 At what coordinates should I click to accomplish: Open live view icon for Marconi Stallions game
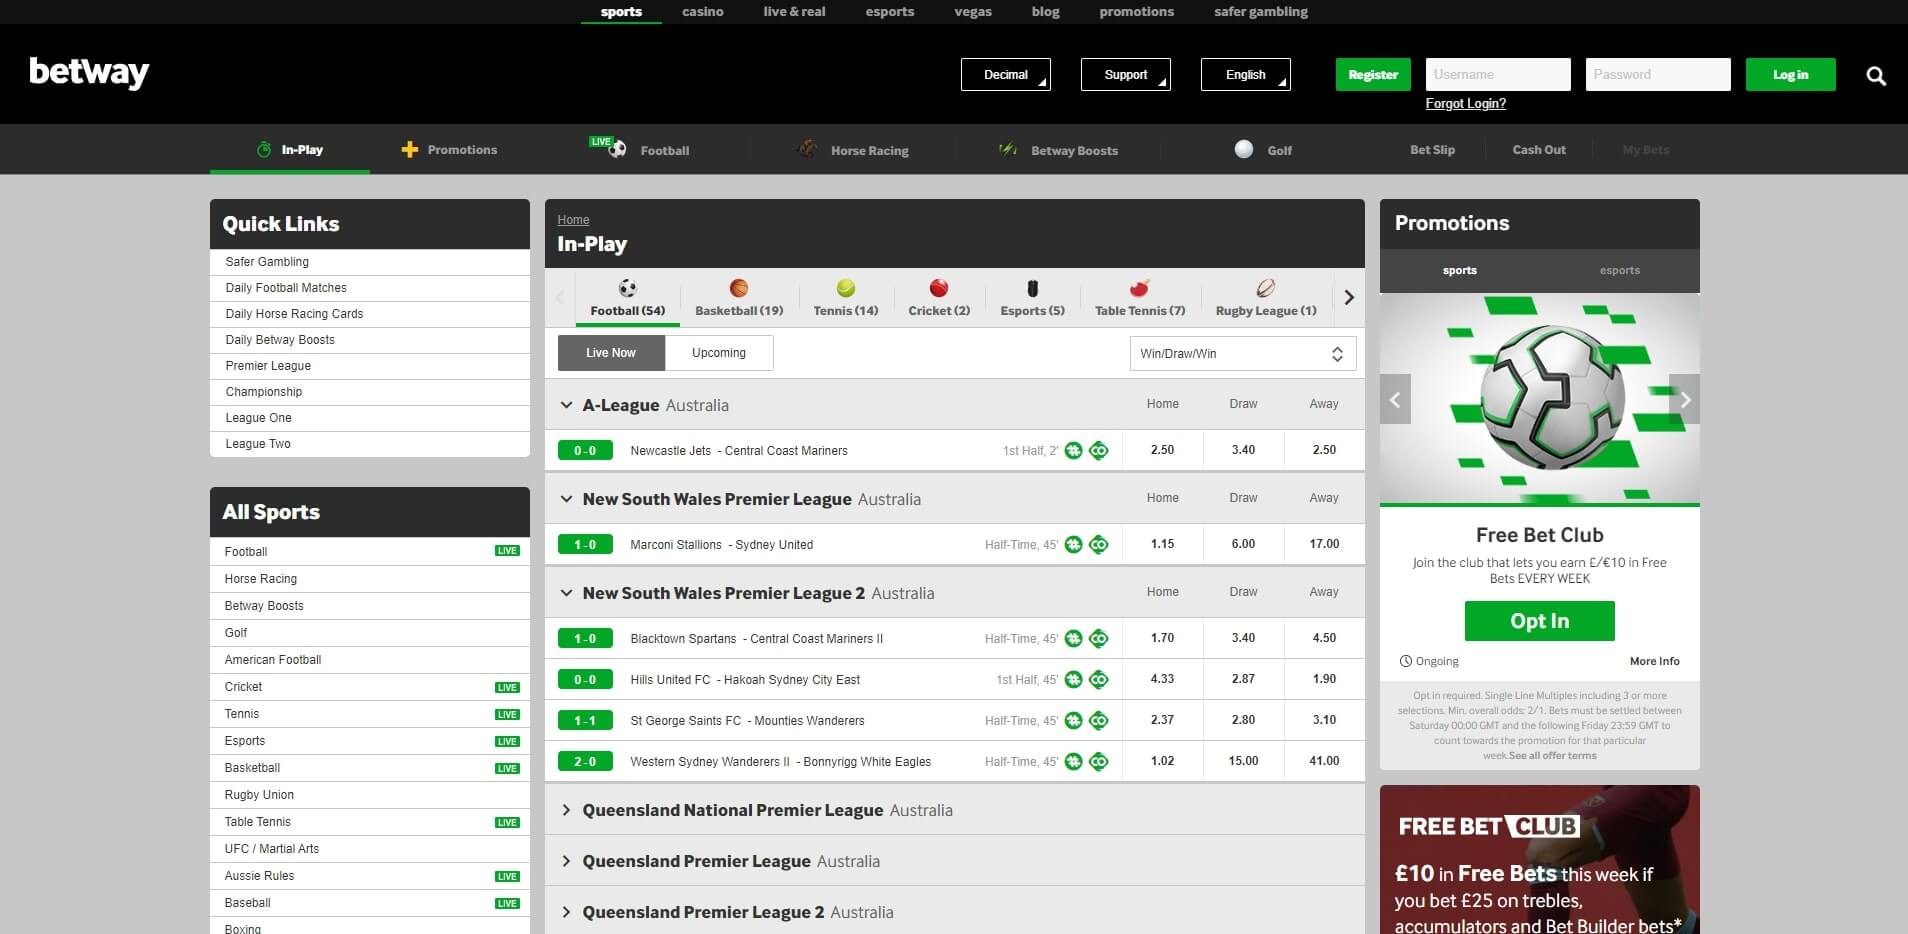point(1098,544)
